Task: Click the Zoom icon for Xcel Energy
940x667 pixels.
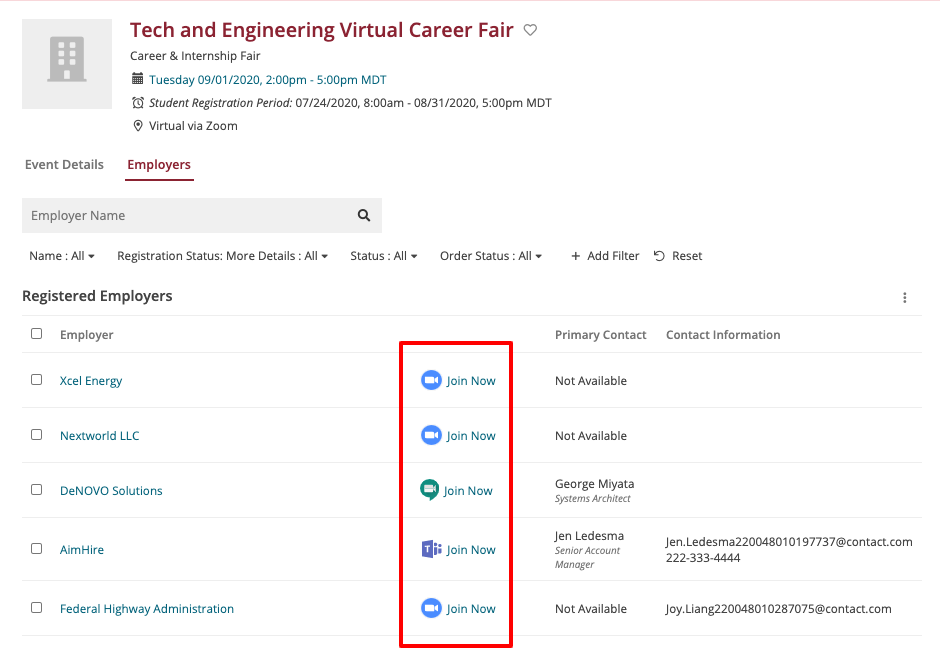Action: (x=431, y=381)
